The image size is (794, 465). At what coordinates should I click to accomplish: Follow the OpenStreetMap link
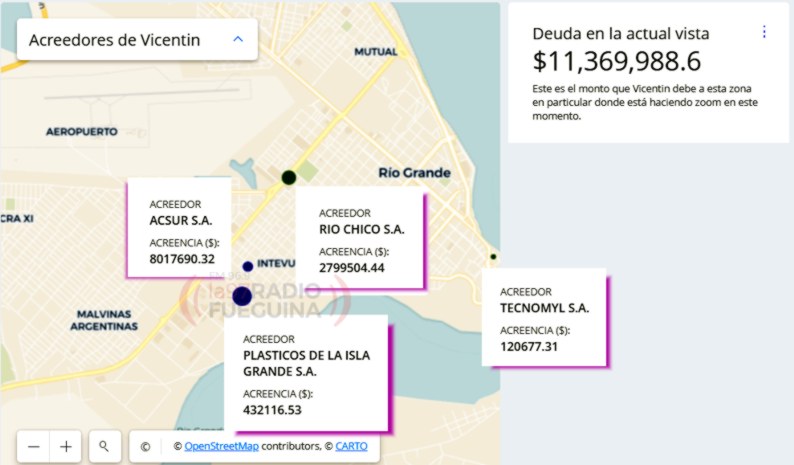(221, 446)
